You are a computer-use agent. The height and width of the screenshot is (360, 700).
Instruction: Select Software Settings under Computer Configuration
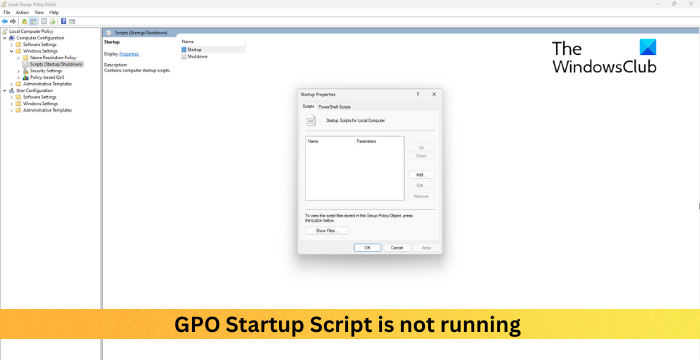[x=36, y=45]
